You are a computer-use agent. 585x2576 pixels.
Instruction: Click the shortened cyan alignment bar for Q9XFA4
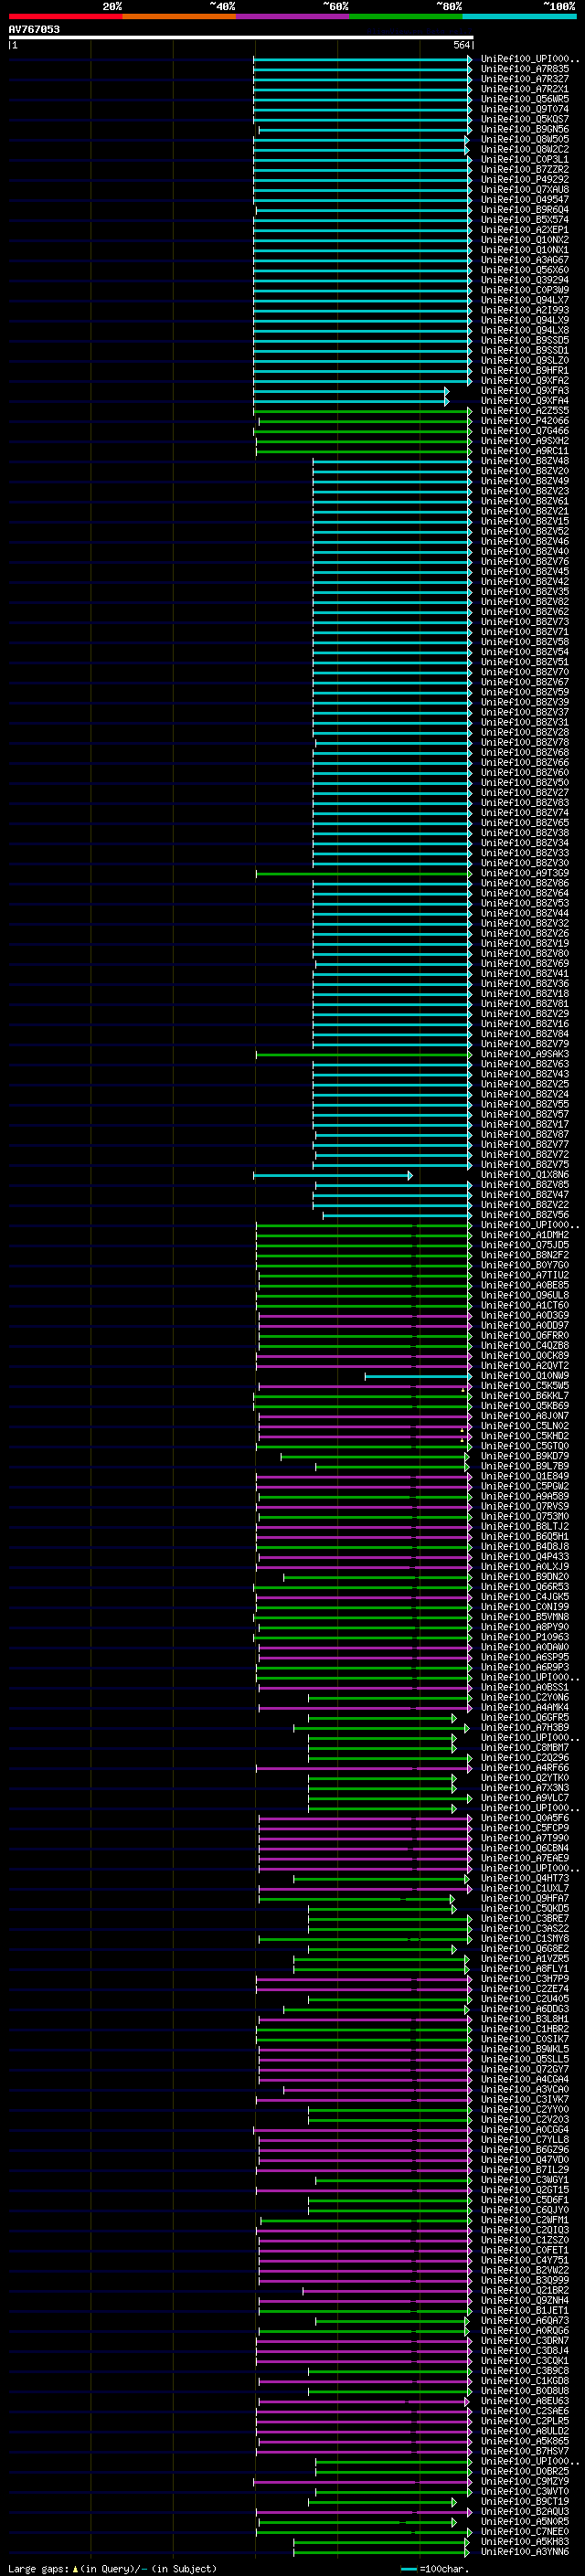pyautogui.click(x=351, y=401)
